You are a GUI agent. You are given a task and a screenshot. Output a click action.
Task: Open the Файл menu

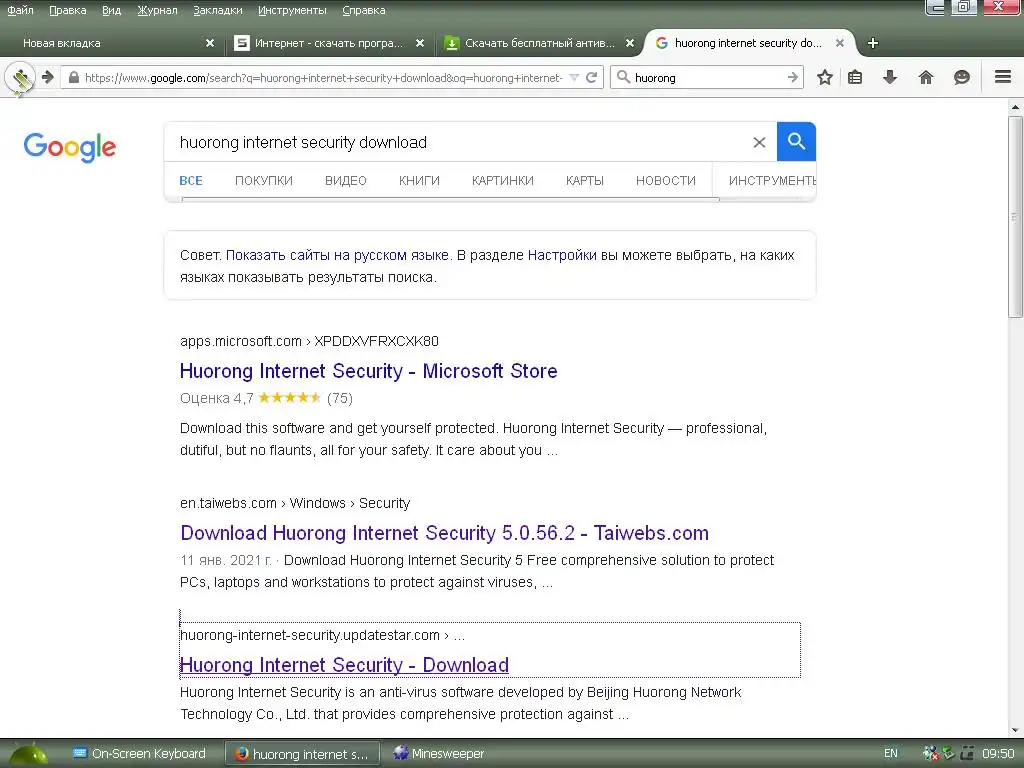(x=20, y=10)
